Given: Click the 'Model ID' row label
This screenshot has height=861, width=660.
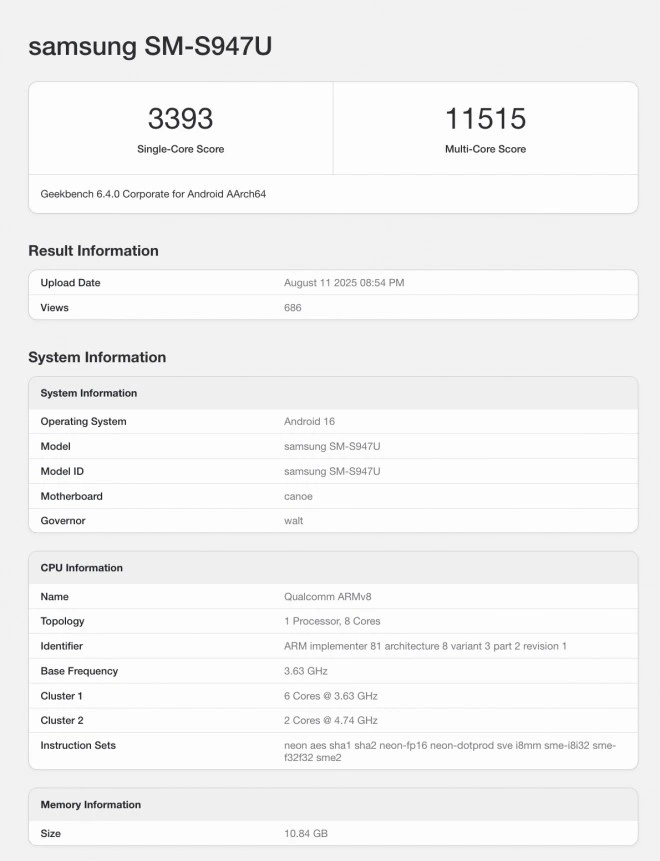Looking at the screenshot, I should [x=62, y=471].
